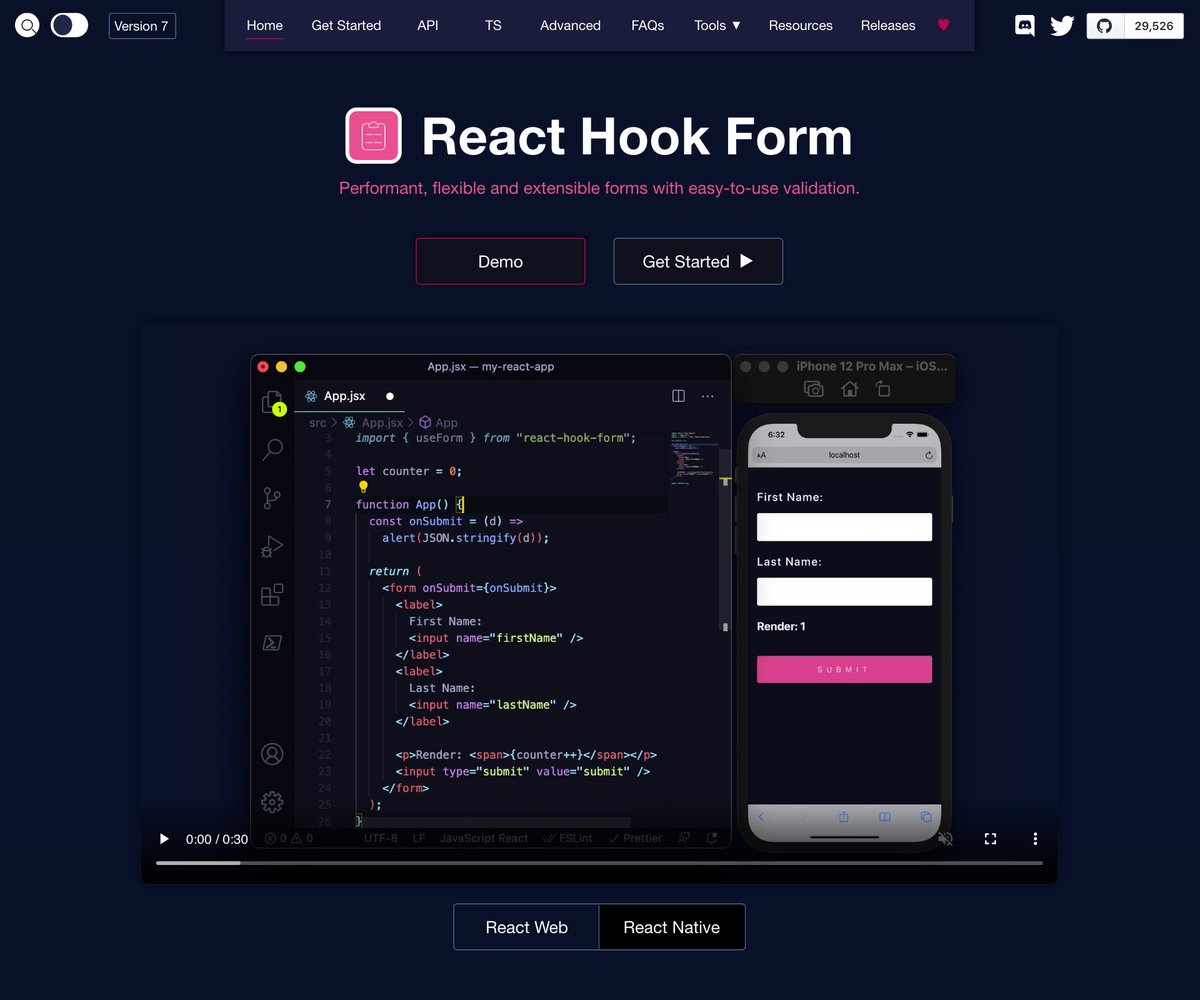Open the video more options menu

(x=1036, y=839)
